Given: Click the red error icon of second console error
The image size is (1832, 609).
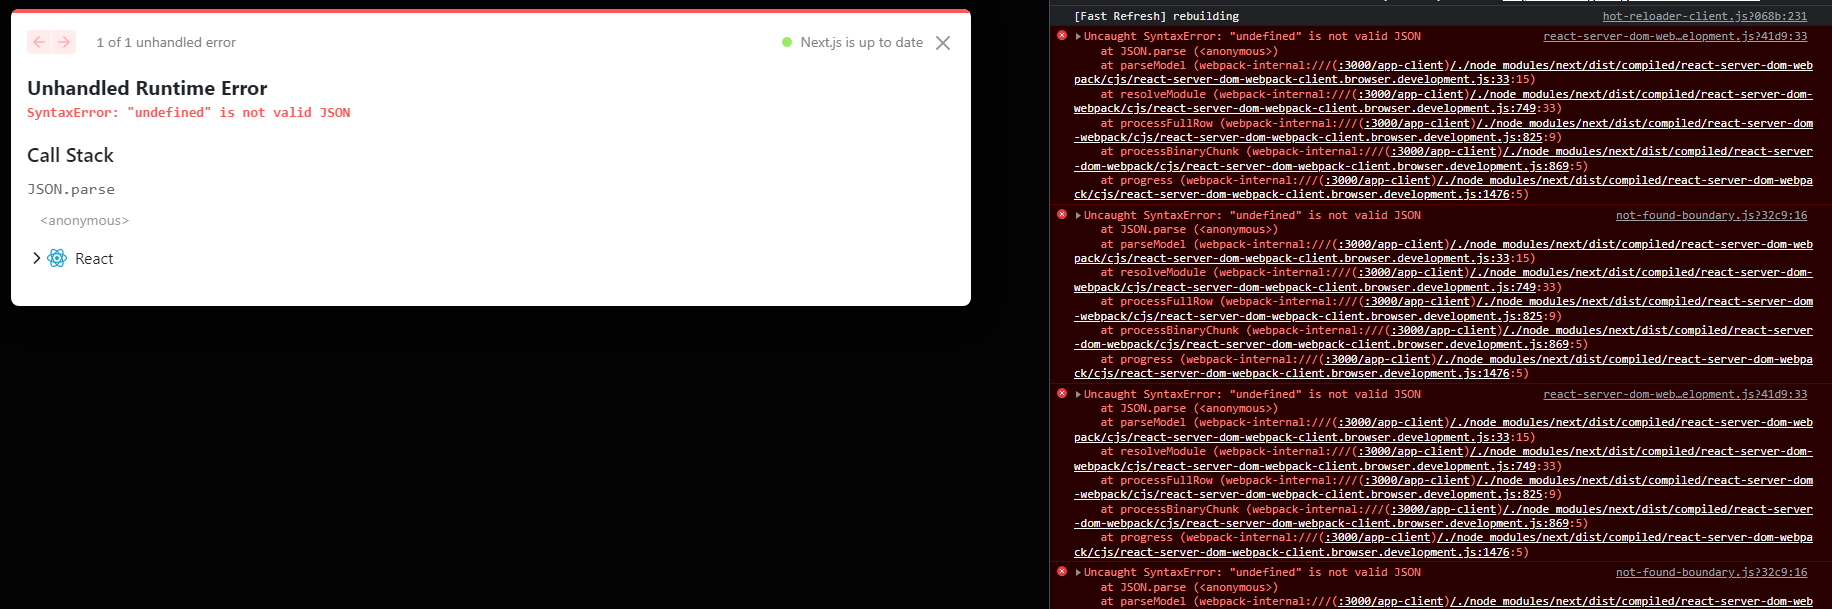Looking at the screenshot, I should 1062,214.
